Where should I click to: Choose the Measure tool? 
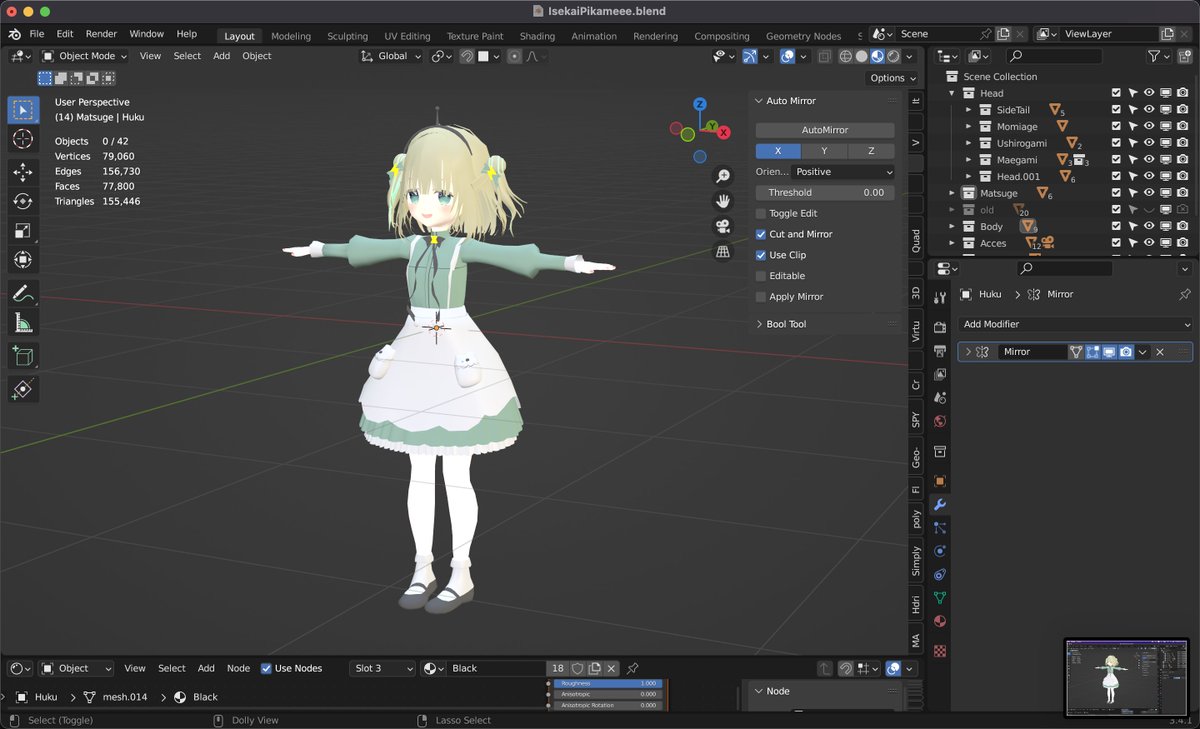[23, 323]
